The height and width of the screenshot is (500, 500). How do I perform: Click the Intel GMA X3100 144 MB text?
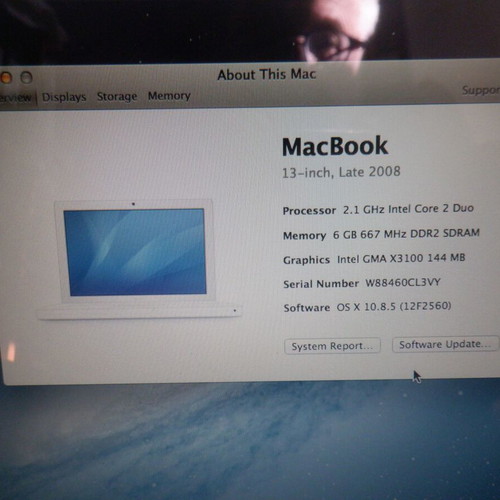click(401, 258)
